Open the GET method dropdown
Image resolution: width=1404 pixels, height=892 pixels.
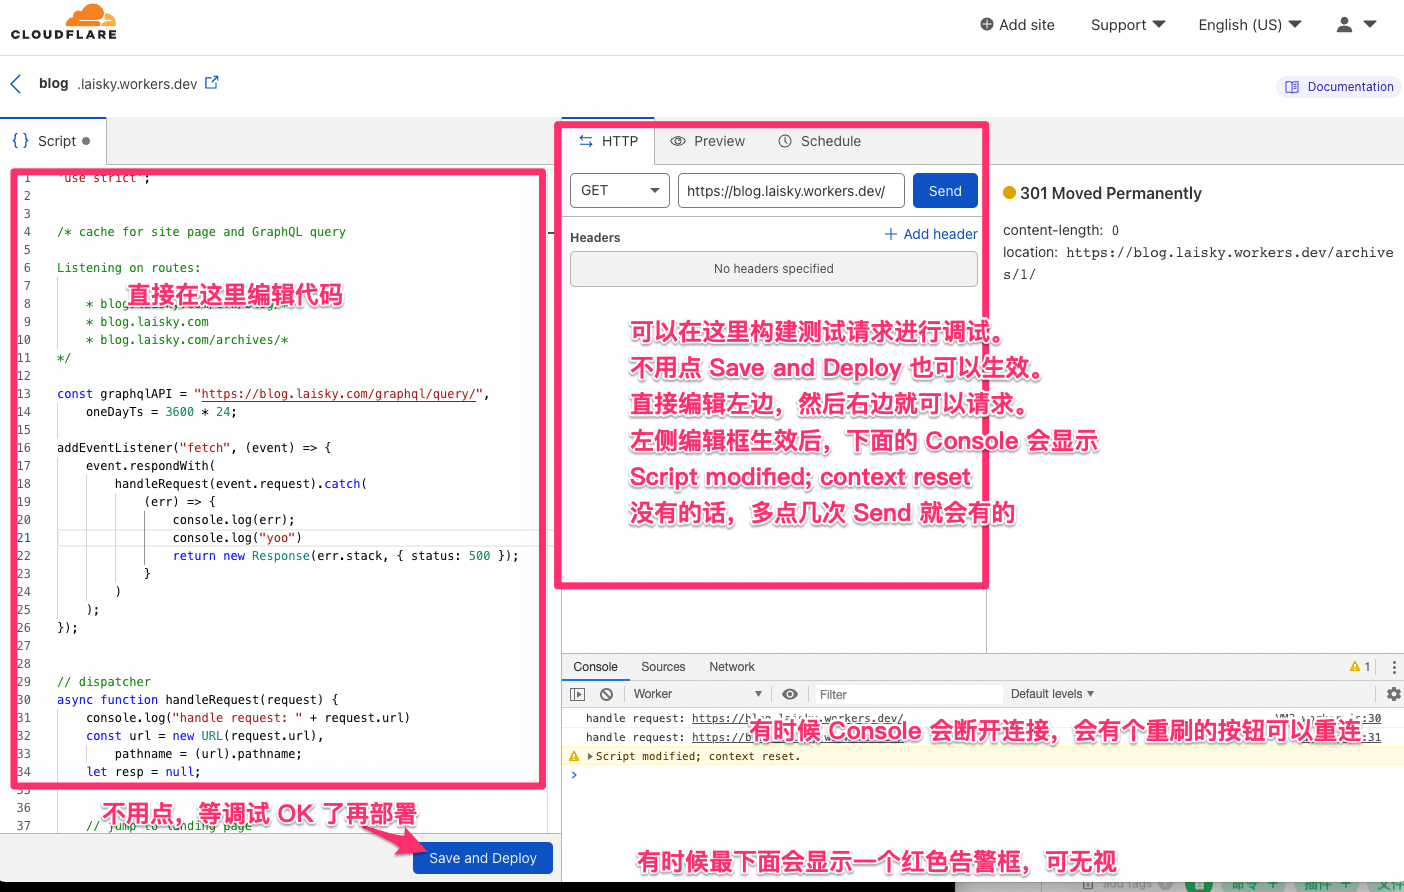point(619,191)
